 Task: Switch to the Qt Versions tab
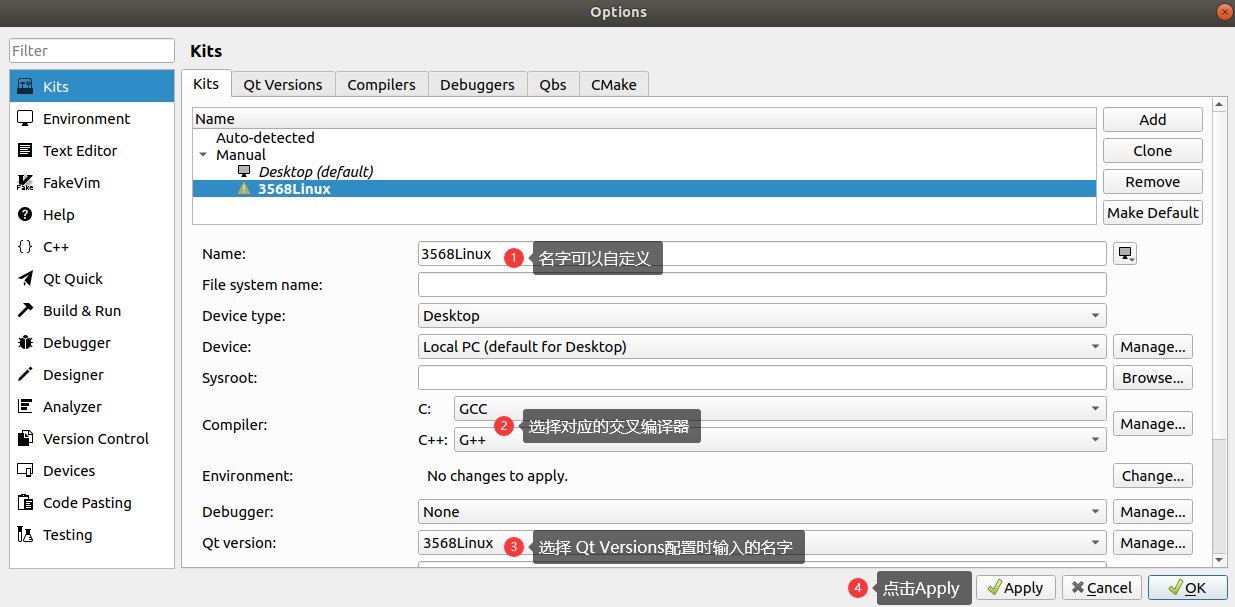pos(283,85)
